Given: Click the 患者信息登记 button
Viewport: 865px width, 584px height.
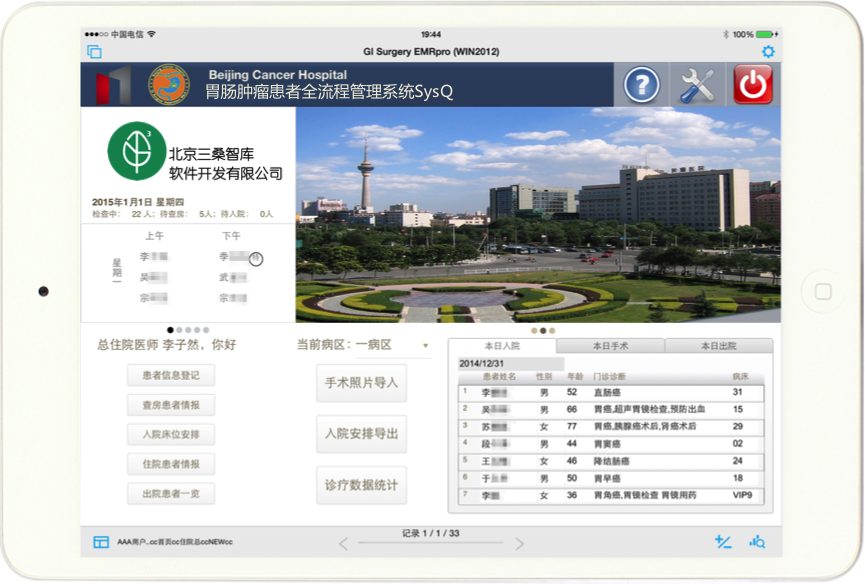Looking at the screenshot, I should click(x=171, y=376).
